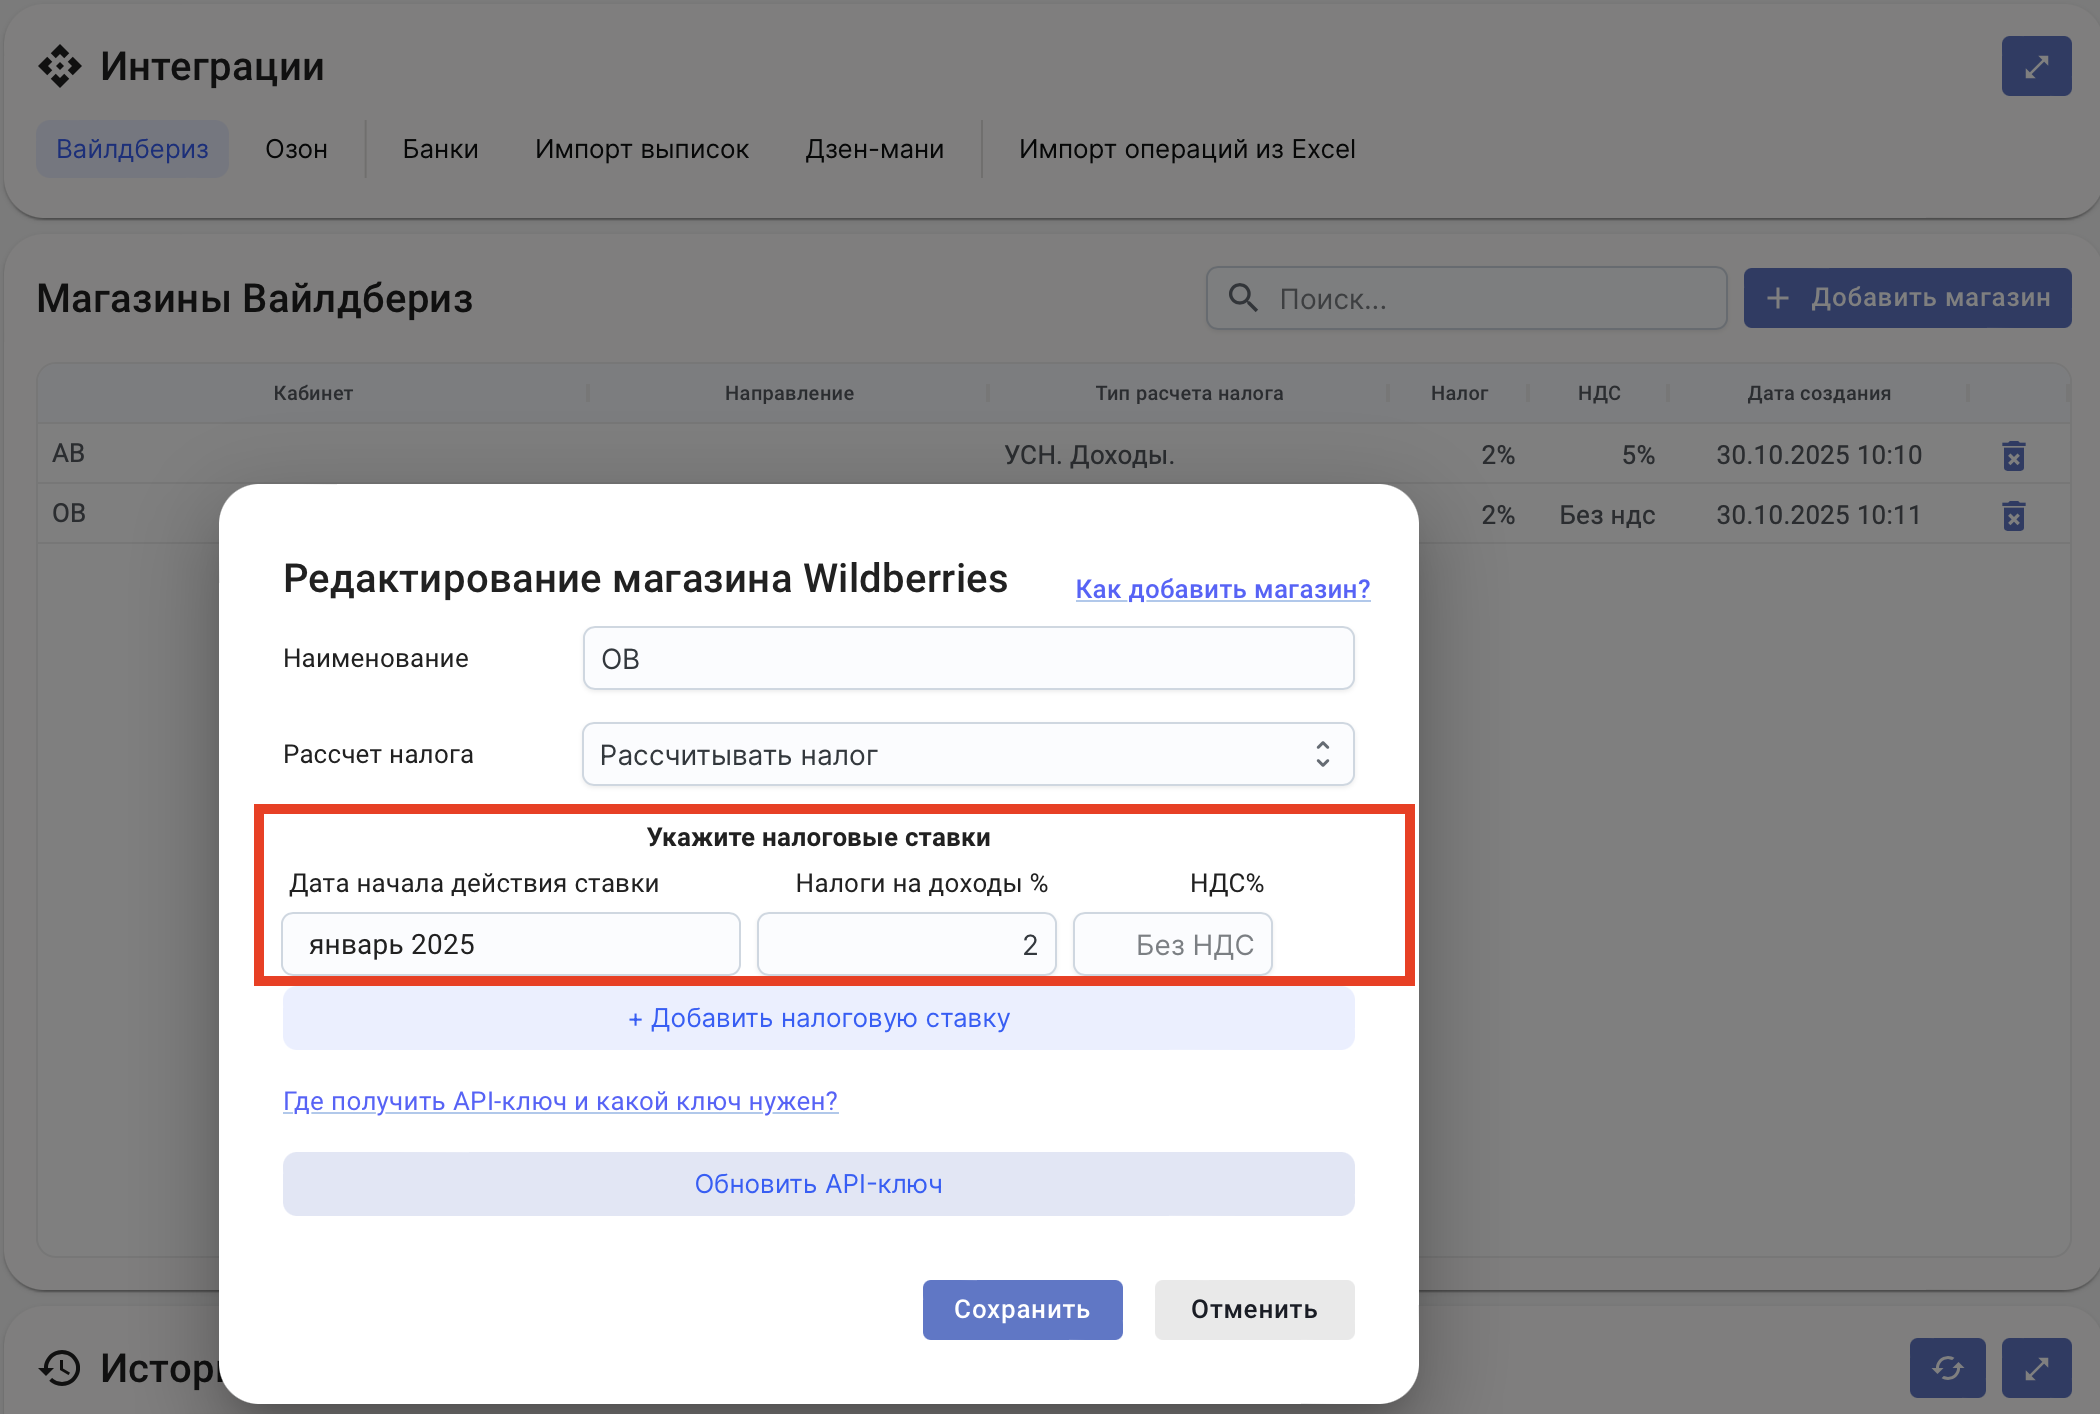Delete the OB store with the trash icon
This screenshot has height=1414, width=2100.
pos(2013,516)
